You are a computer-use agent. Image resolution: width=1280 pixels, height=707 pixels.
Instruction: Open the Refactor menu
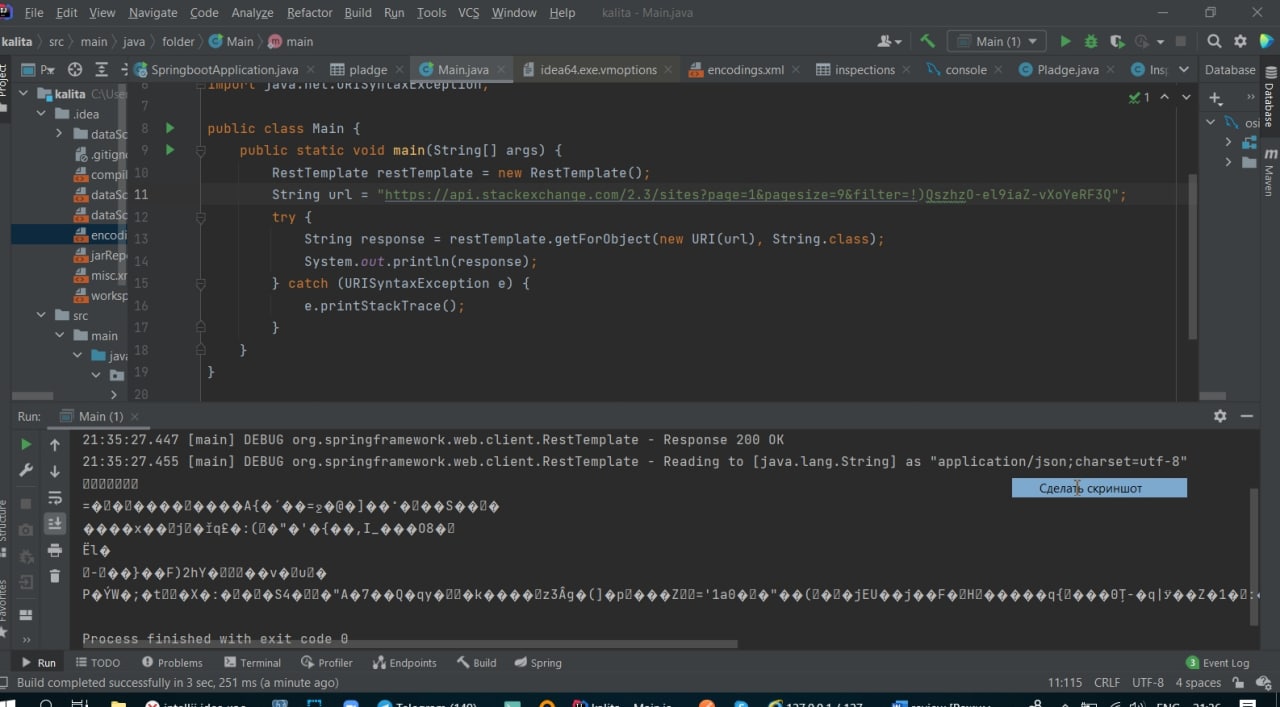(x=309, y=12)
